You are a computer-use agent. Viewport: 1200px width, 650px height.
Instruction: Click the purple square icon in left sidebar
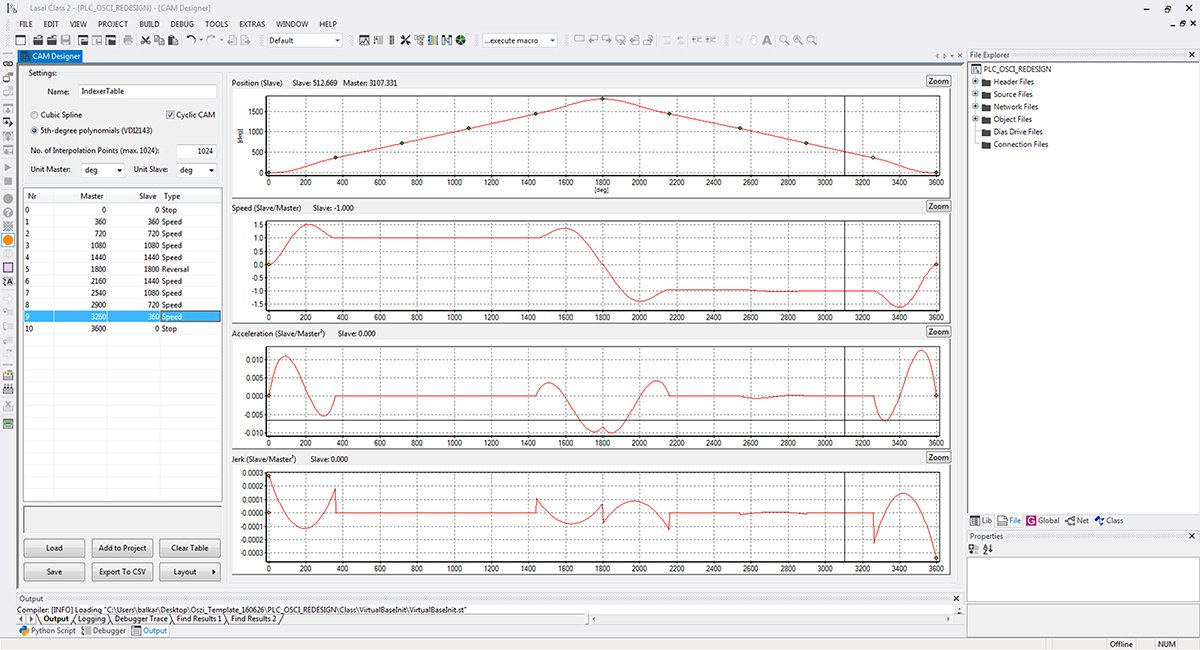[x=8, y=268]
